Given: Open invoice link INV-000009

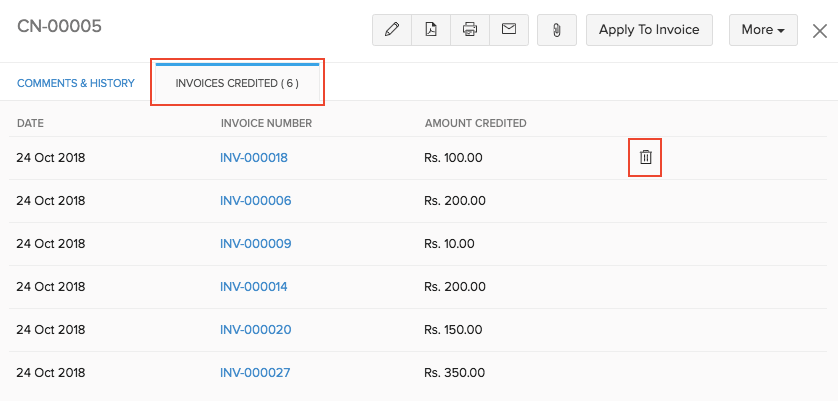Looking at the screenshot, I should click(x=255, y=244).
